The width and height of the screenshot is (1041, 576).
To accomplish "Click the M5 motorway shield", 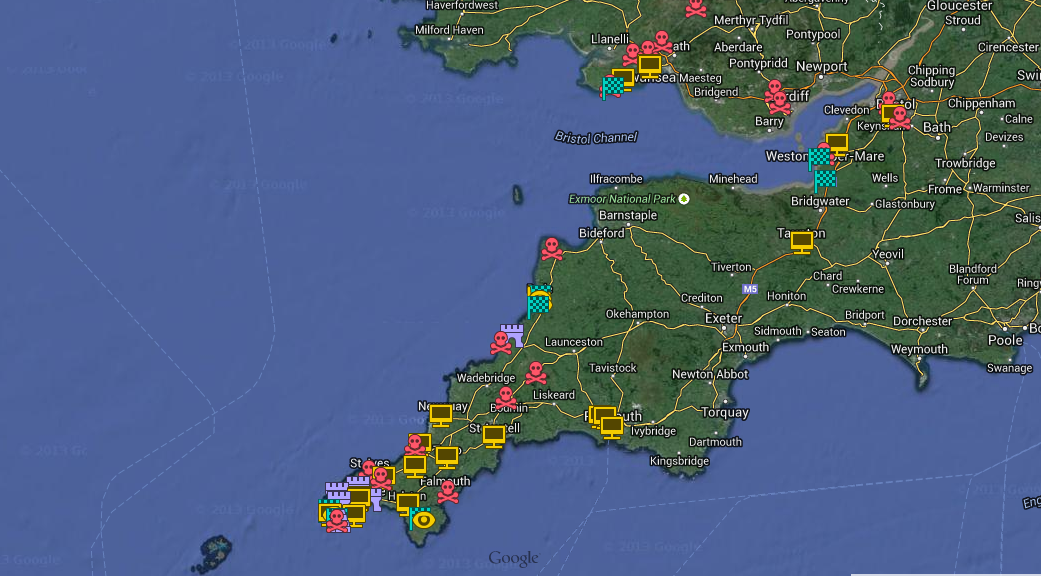I will (x=750, y=289).
